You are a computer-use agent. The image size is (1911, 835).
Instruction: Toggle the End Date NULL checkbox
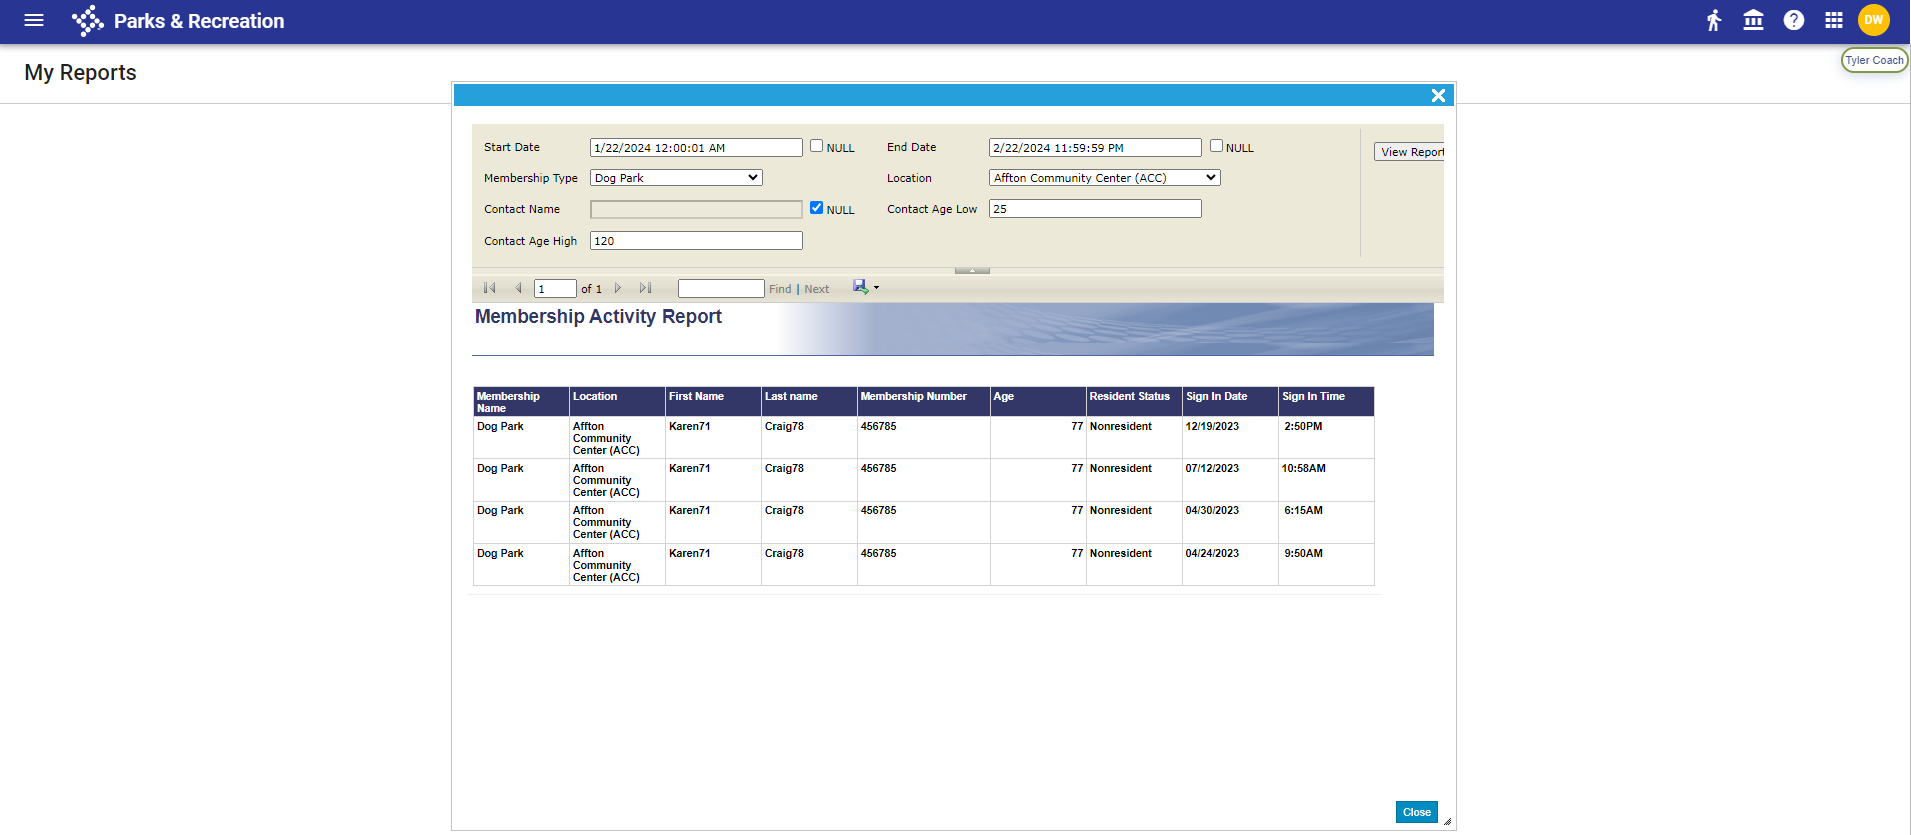(x=1216, y=146)
